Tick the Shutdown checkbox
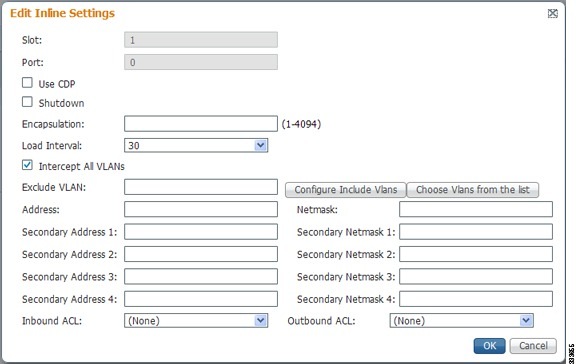 pyautogui.click(x=27, y=102)
